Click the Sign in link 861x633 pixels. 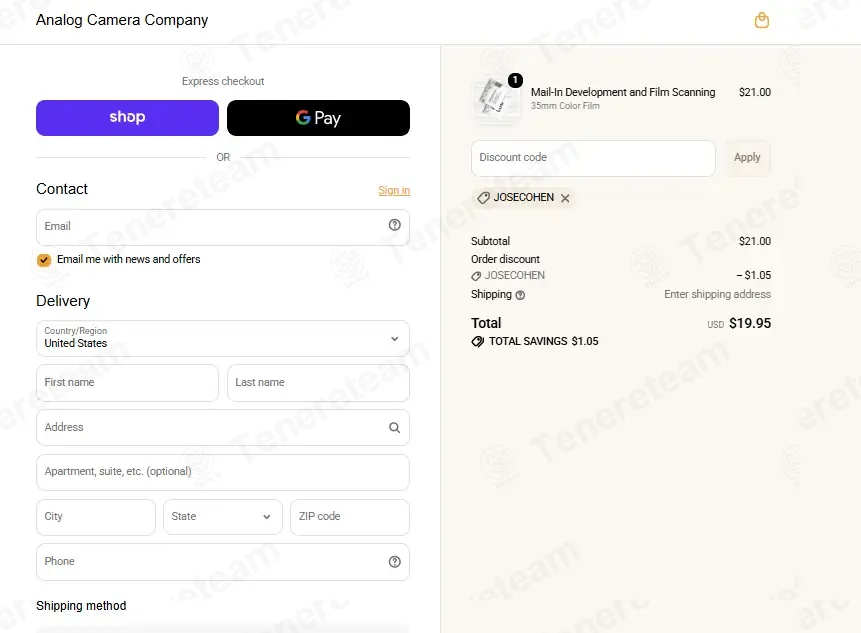click(x=394, y=190)
